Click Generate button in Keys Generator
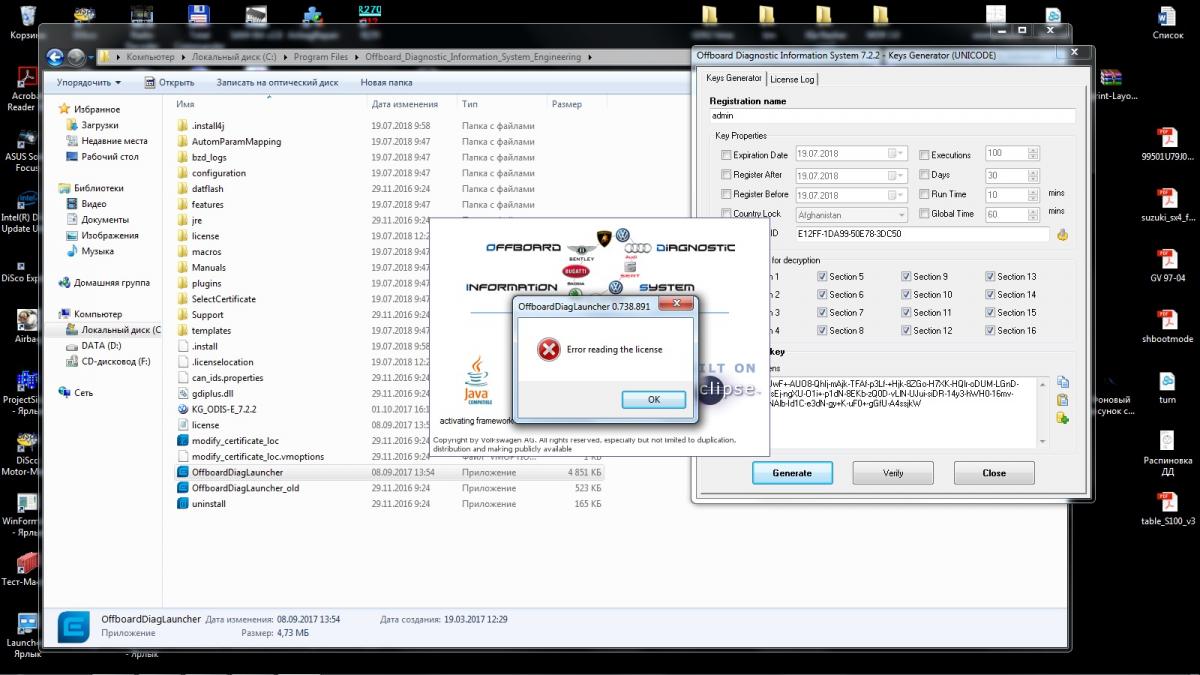This screenshot has height=675, width=1200. pyautogui.click(x=792, y=473)
